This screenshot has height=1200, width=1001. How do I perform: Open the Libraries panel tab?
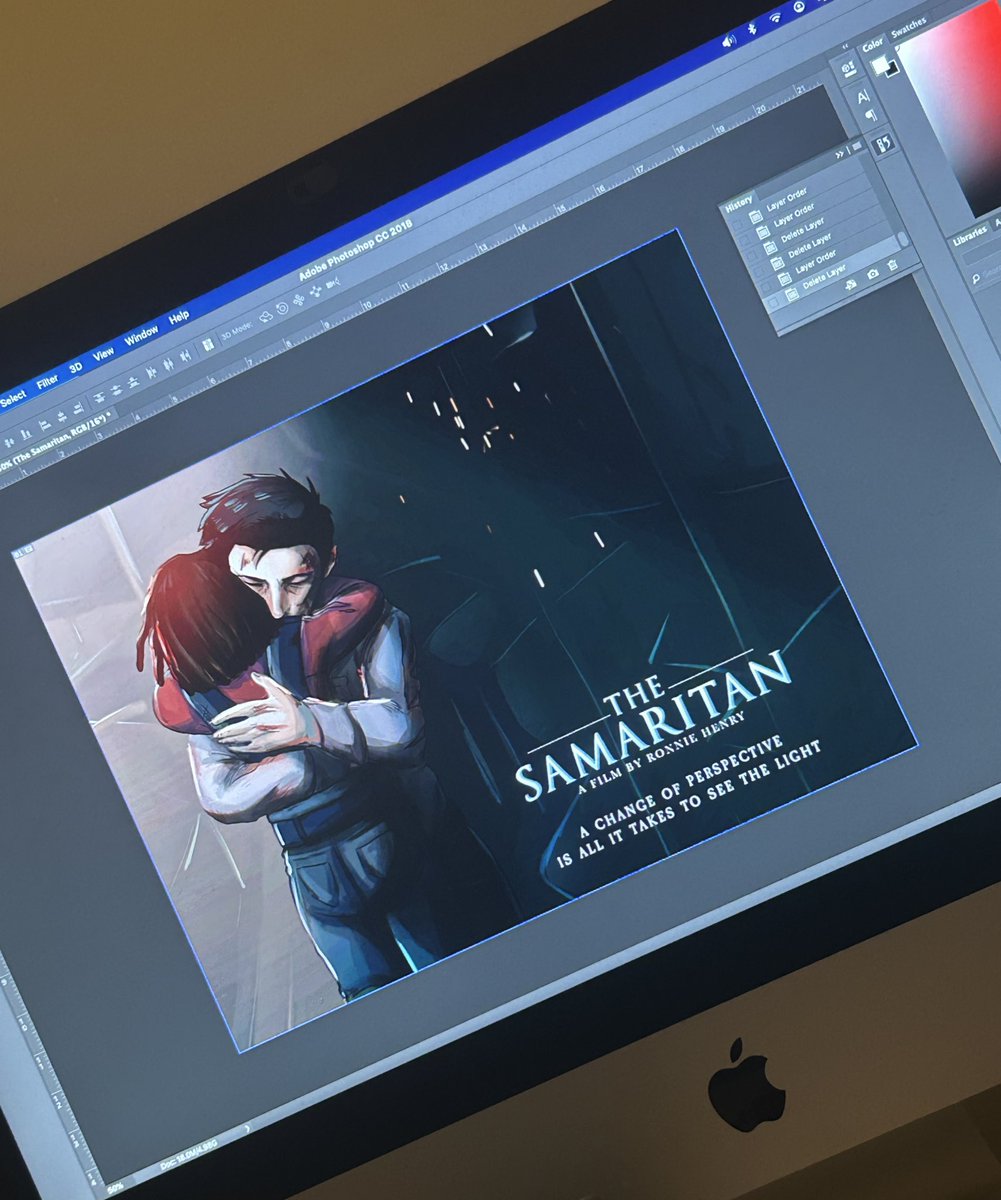[x=970, y=236]
